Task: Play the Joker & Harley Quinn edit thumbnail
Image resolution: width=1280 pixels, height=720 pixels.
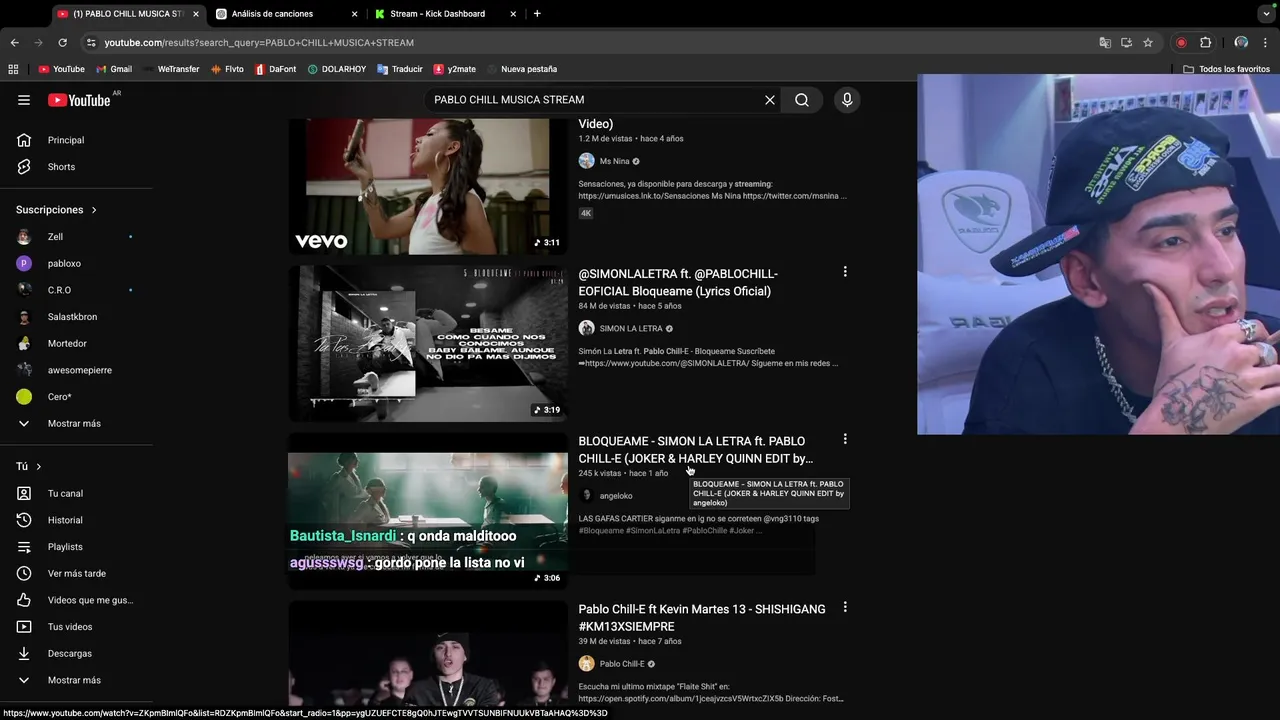Action: click(x=428, y=511)
